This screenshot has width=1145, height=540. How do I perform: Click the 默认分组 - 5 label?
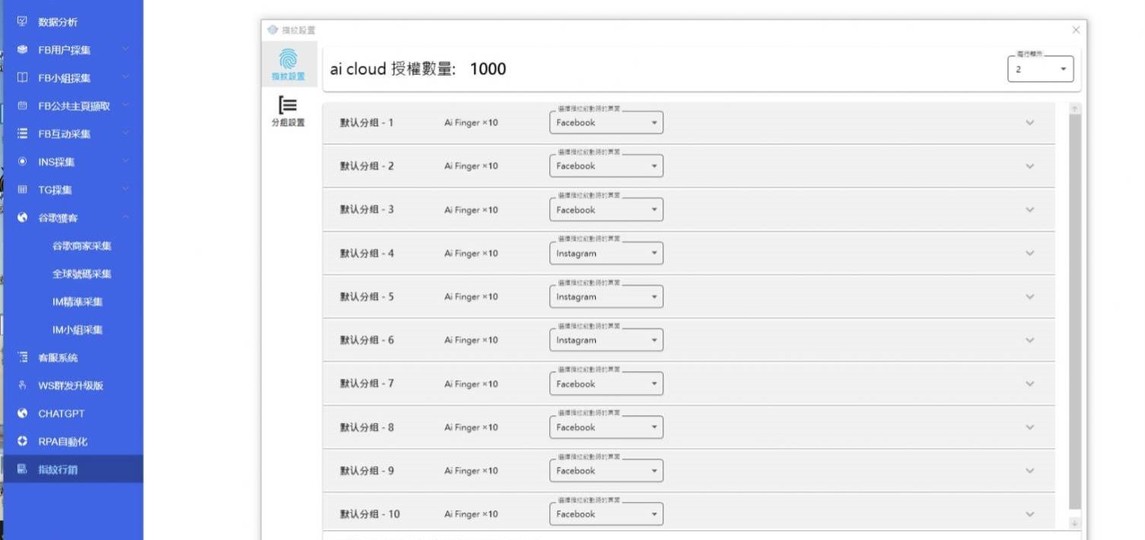[x=367, y=297]
